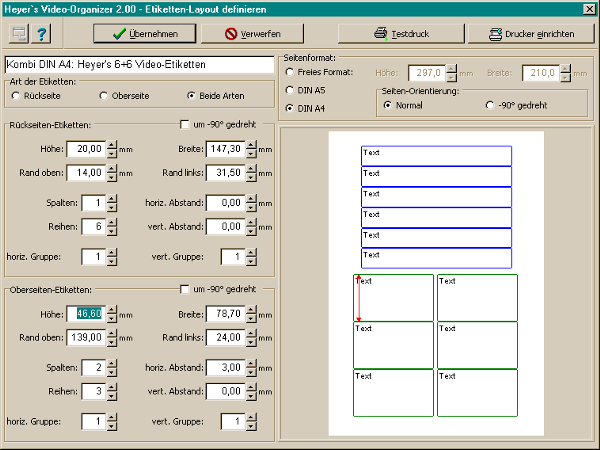Click the first blue label in preview
Image resolution: width=600 pixels, height=450 pixels.
point(436,156)
